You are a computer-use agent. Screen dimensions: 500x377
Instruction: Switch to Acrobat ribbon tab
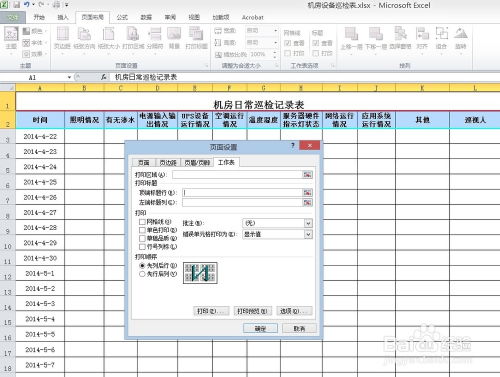[x=252, y=17]
